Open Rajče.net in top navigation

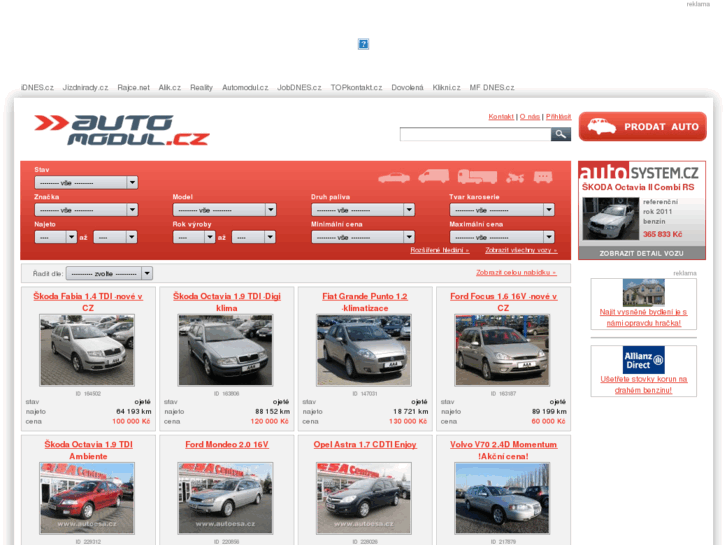[x=134, y=87]
